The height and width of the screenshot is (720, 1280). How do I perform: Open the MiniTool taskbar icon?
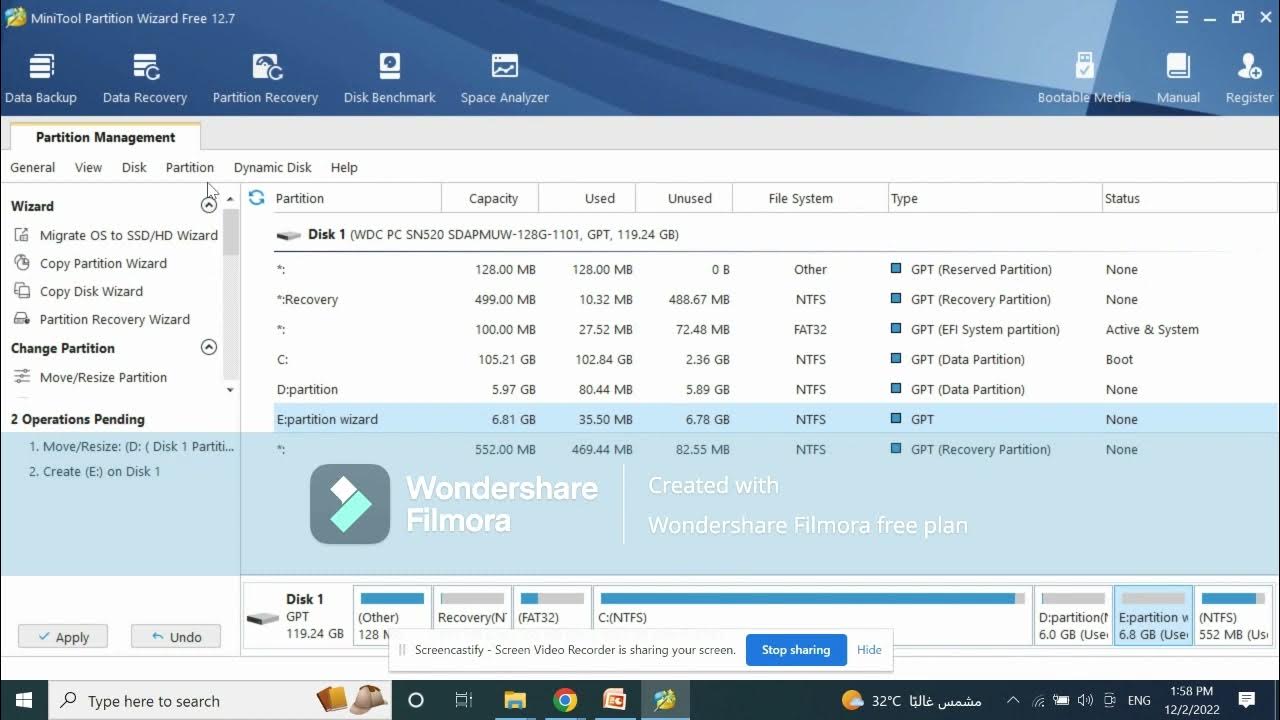tap(664, 700)
